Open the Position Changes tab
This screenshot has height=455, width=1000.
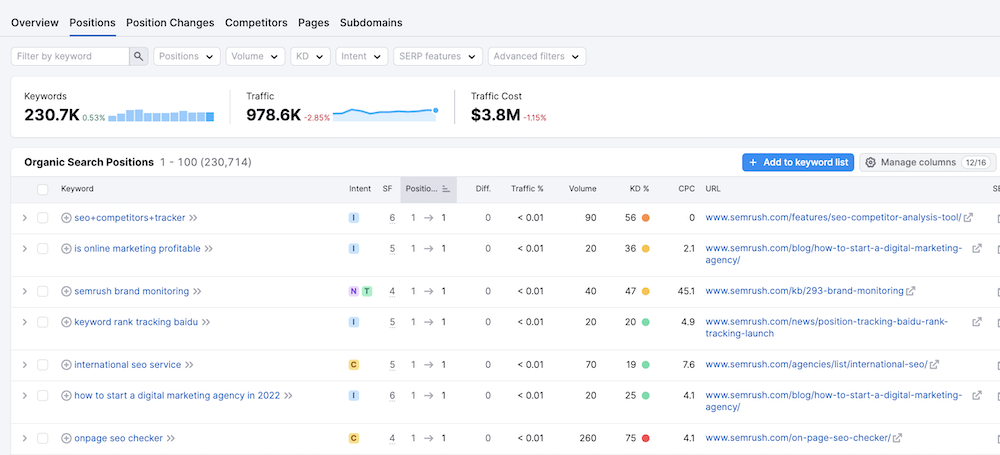coord(170,22)
